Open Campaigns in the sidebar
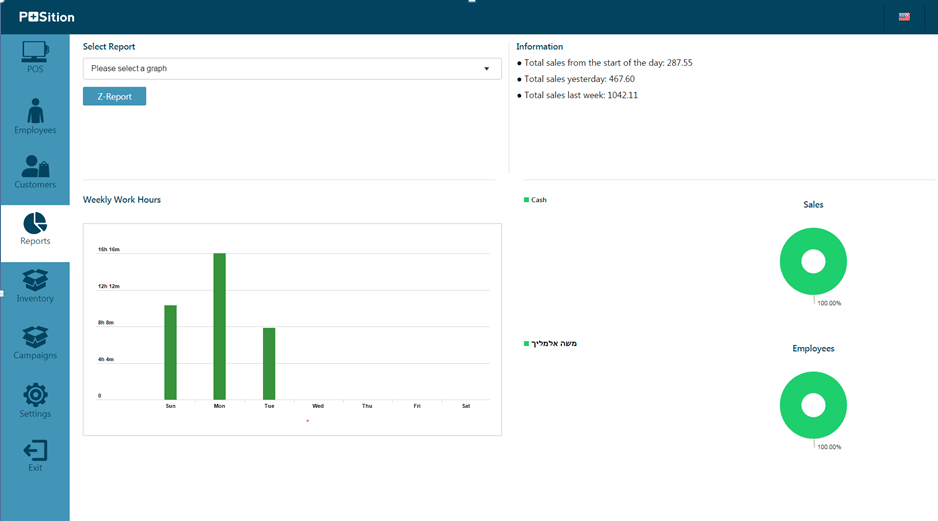 (35, 339)
